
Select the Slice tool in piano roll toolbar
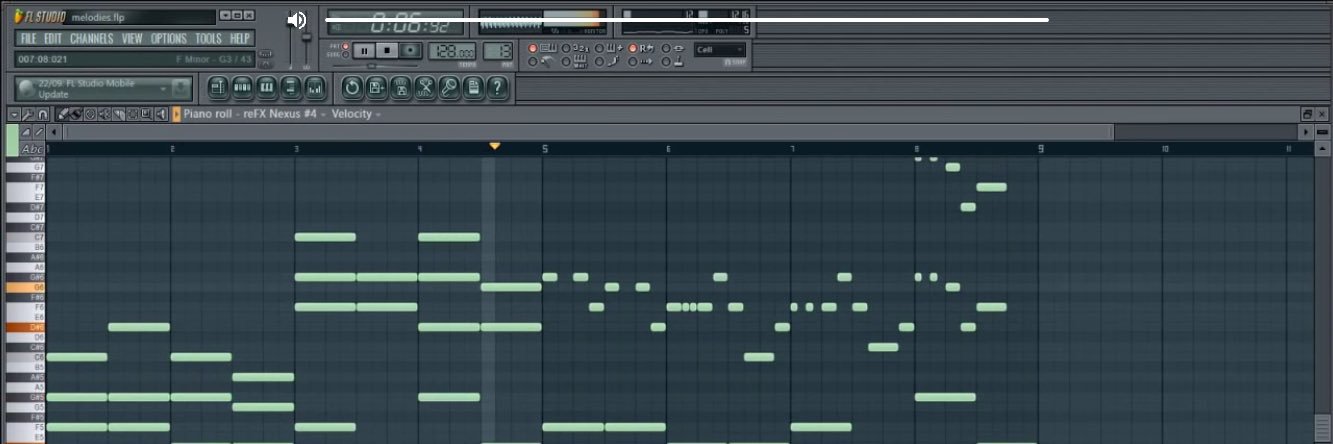[x=119, y=114]
